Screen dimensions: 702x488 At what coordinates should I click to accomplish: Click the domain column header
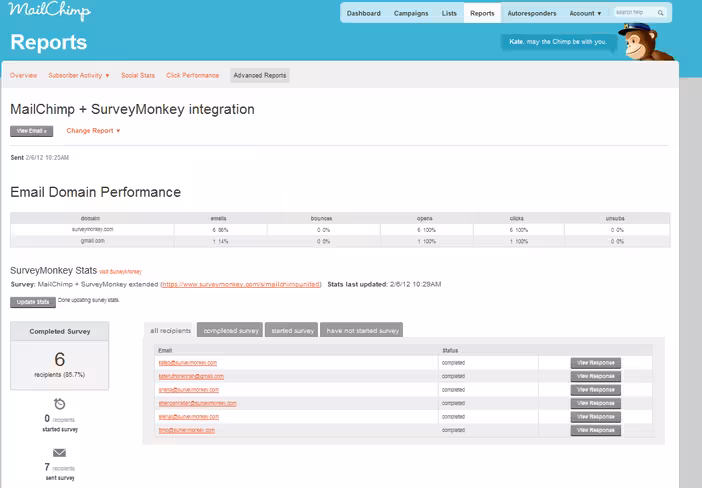click(x=90, y=218)
